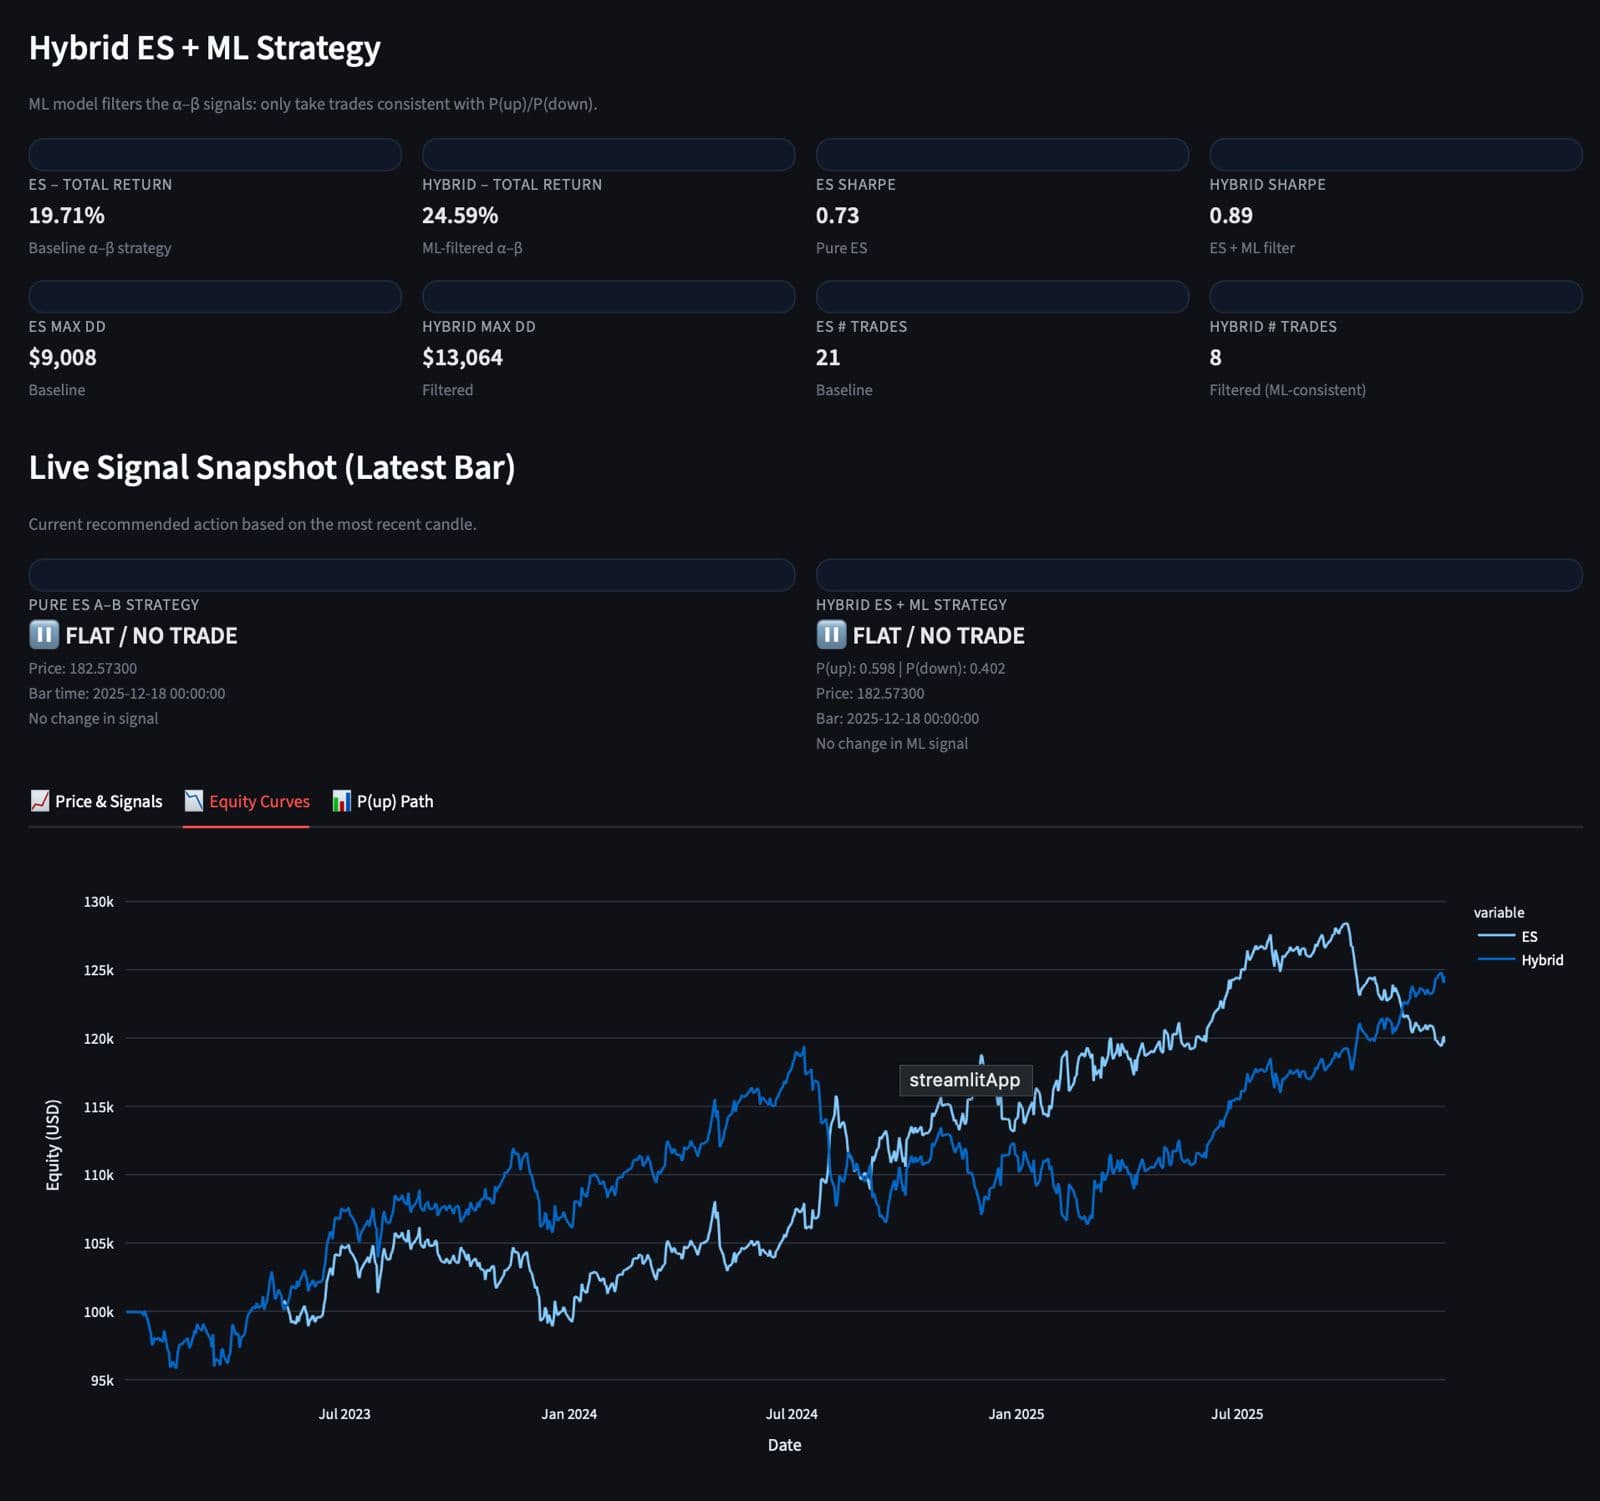Screen dimensions: 1600x1501
Task: Click the Hybrid Sharpe value 0.89
Action: pos(1231,215)
